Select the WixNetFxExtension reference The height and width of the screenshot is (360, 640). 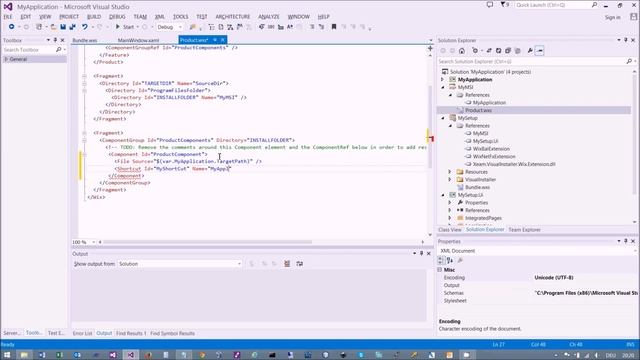(x=494, y=157)
